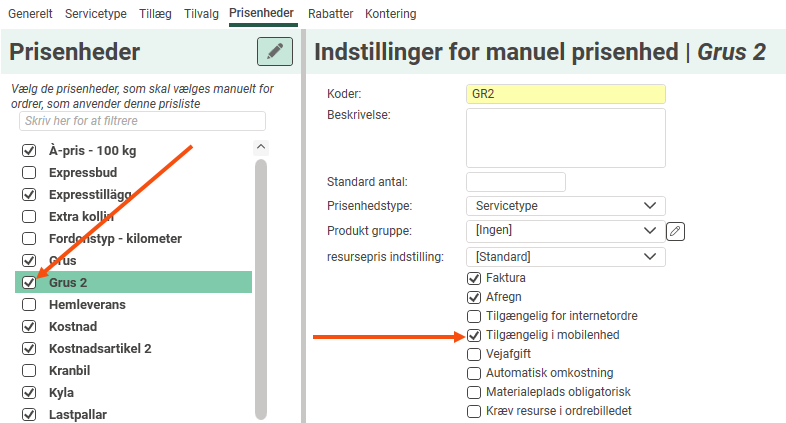The image size is (786, 423).
Task: Click the Standard antal input box
Action: click(x=515, y=182)
